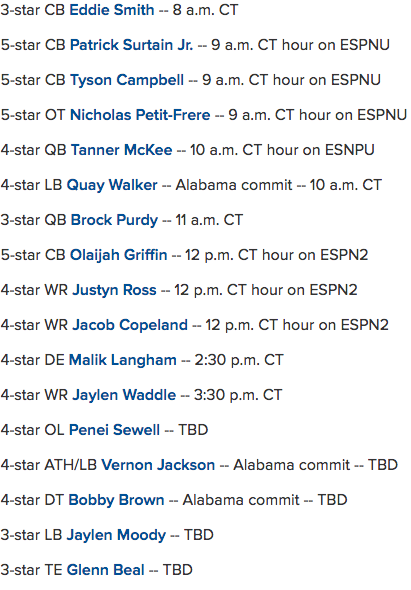The height and width of the screenshot is (590, 411).
Task: Follow the Olaijah Griffin link
Action: pyautogui.click(x=119, y=255)
